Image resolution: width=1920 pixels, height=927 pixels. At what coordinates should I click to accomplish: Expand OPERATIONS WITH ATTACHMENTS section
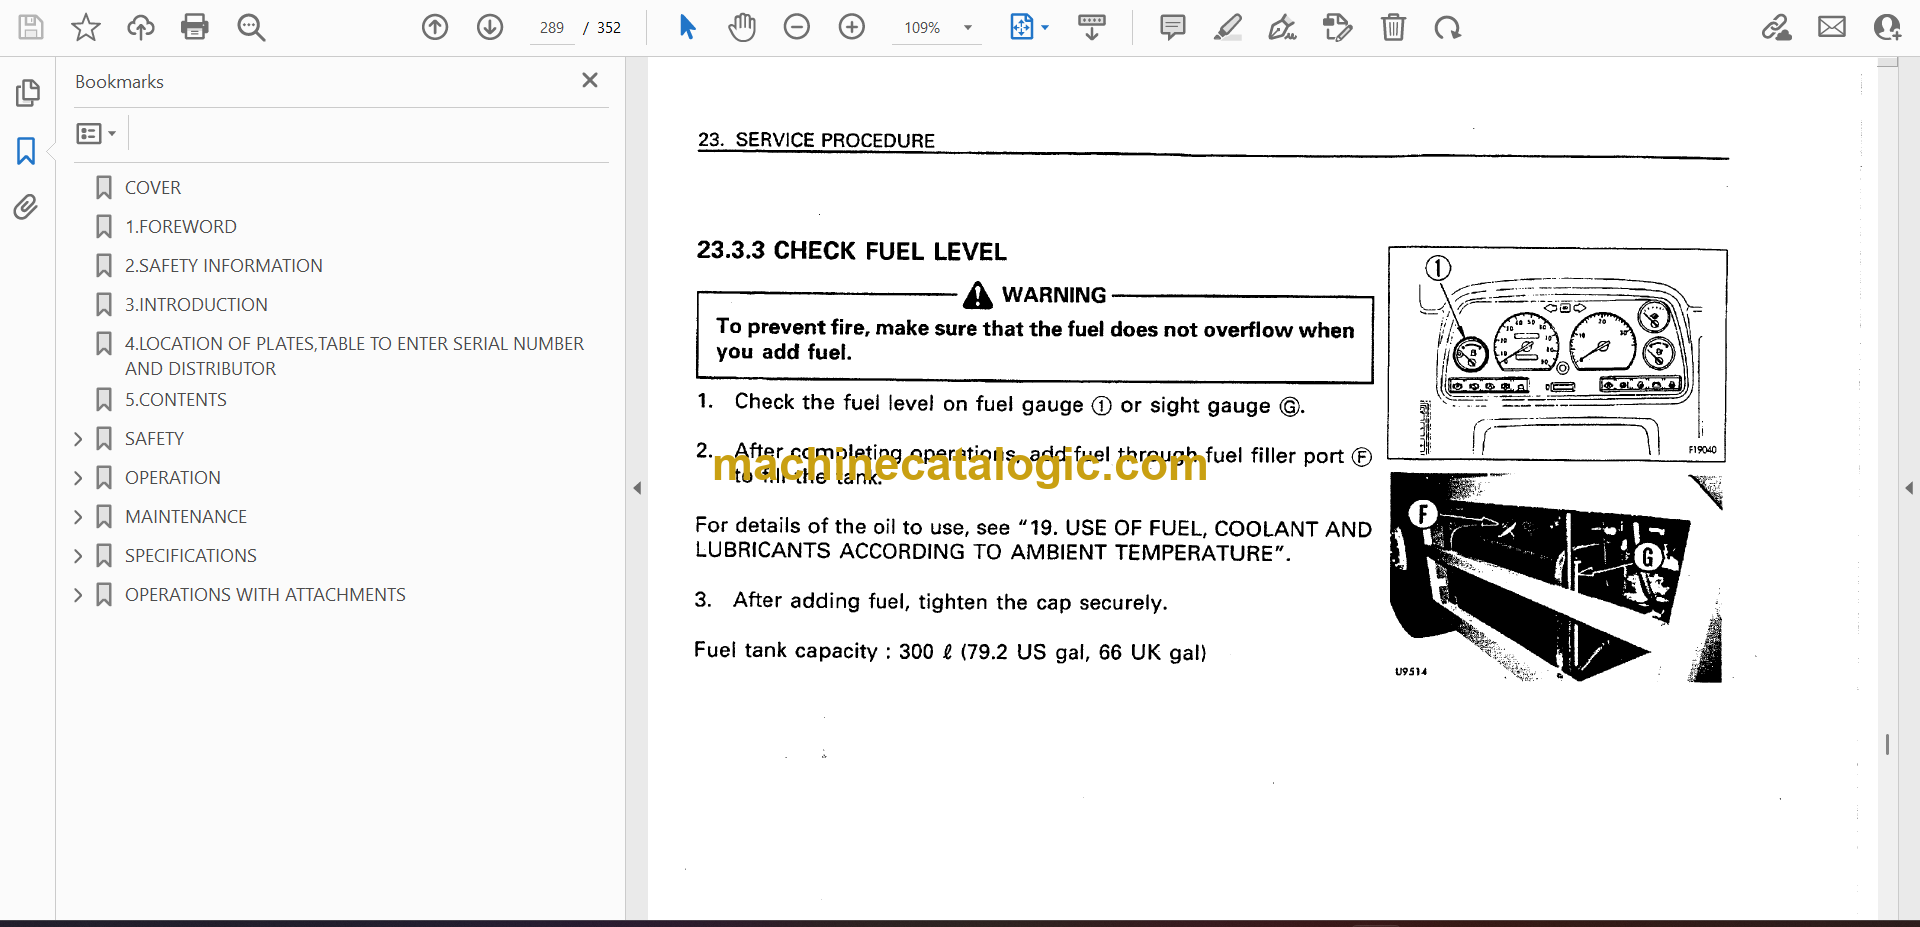[78, 594]
